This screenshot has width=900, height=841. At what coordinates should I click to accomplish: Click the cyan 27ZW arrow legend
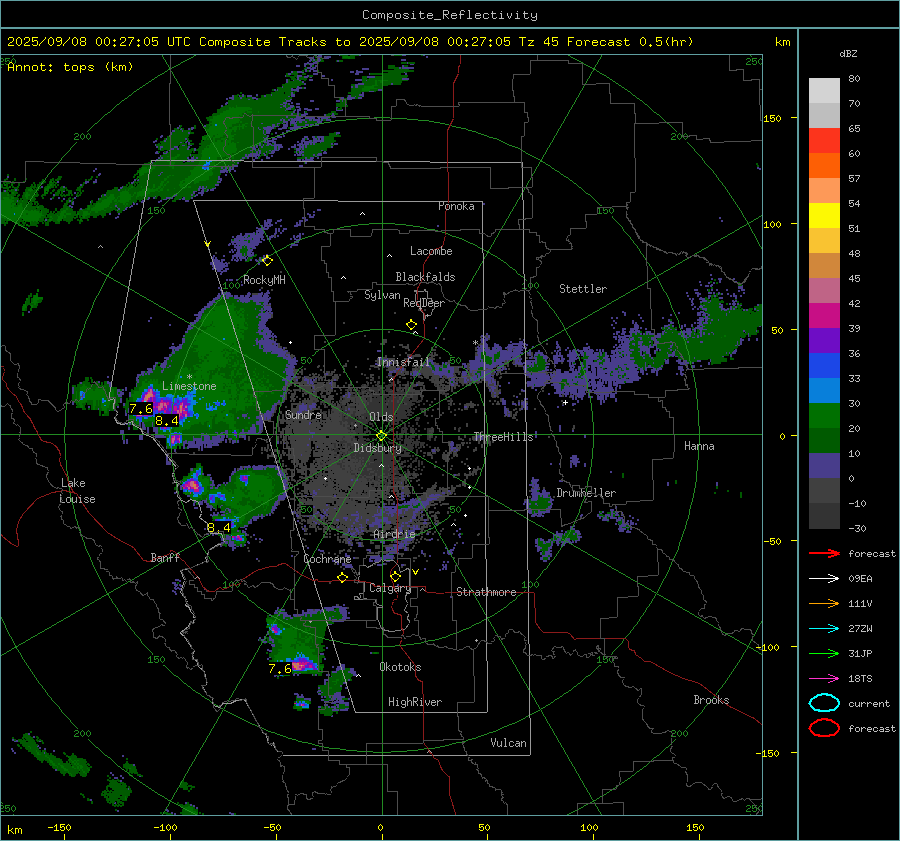click(824, 629)
